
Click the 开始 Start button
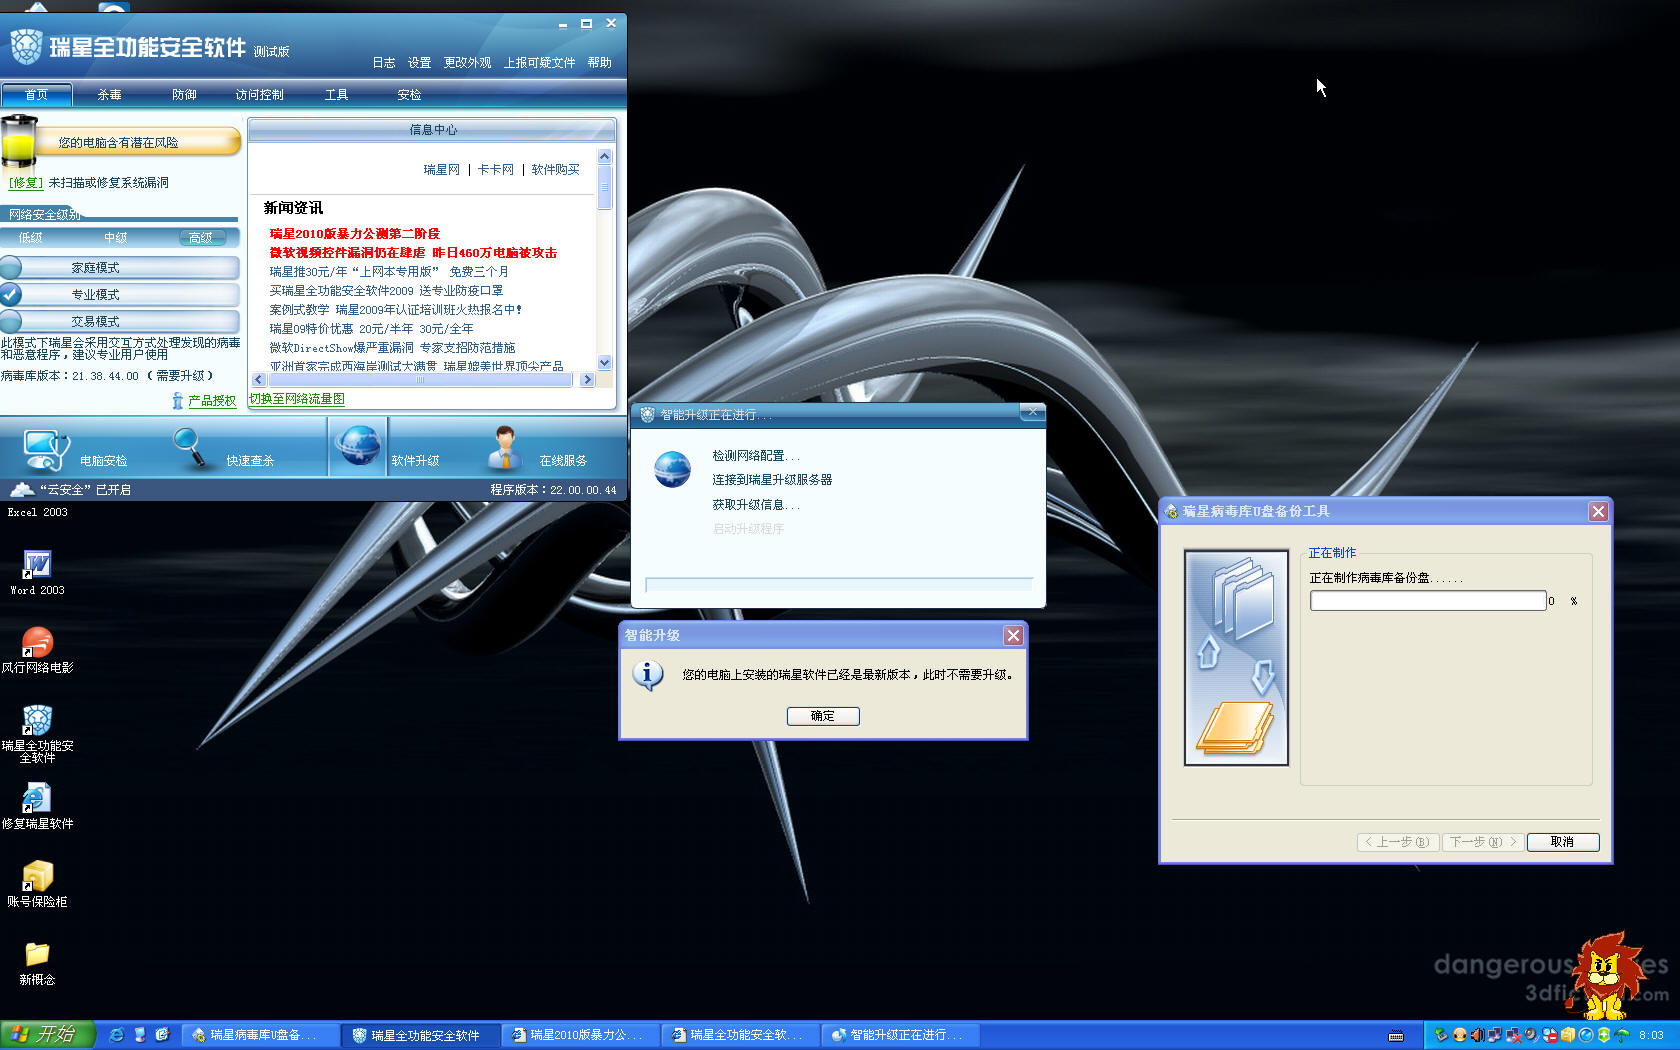pos(47,1034)
